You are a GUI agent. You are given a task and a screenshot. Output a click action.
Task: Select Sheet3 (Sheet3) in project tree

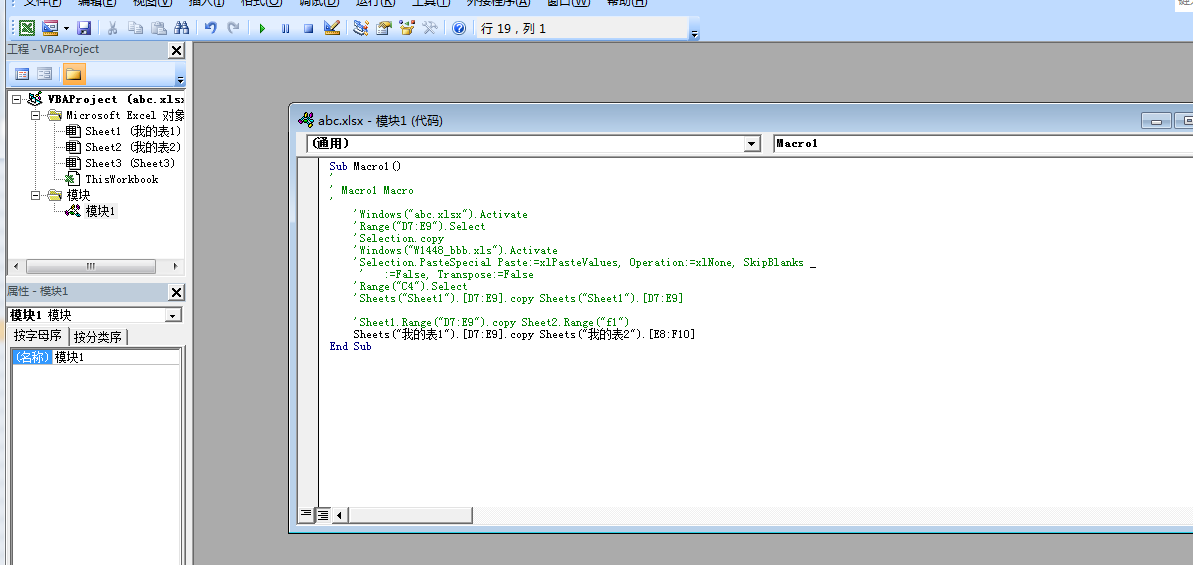(130, 163)
